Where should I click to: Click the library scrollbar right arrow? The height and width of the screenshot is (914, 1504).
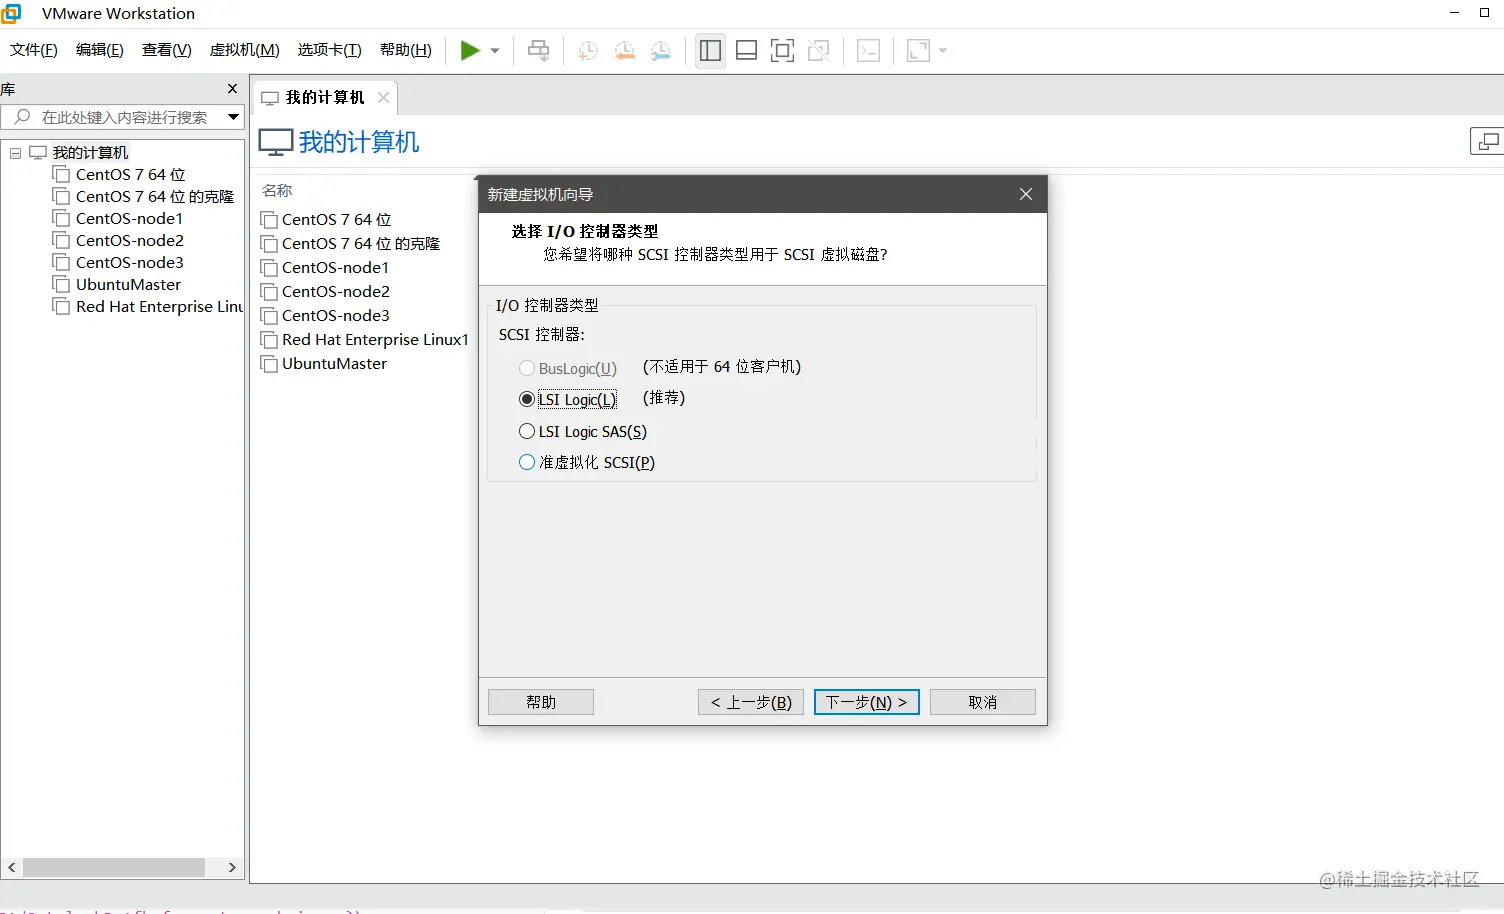coord(232,868)
